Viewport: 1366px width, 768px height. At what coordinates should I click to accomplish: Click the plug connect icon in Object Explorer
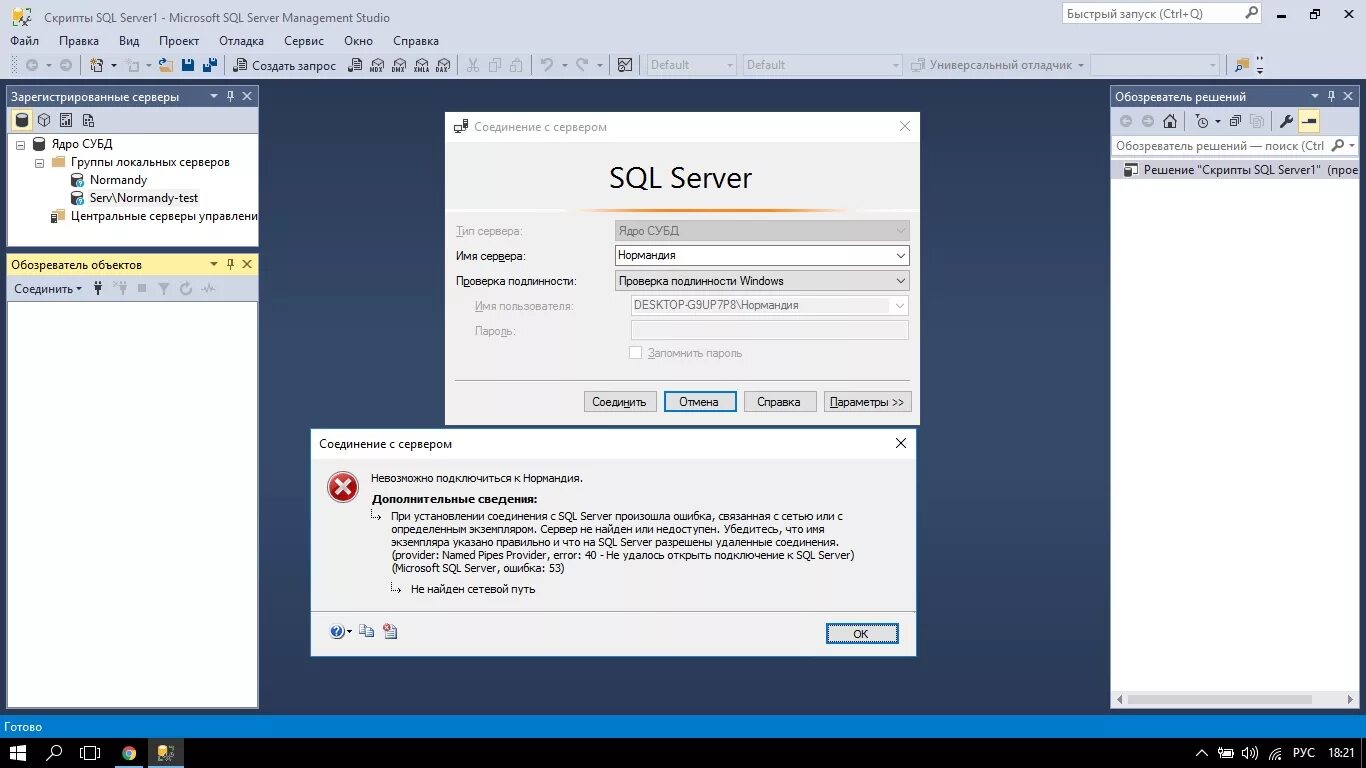[98, 288]
